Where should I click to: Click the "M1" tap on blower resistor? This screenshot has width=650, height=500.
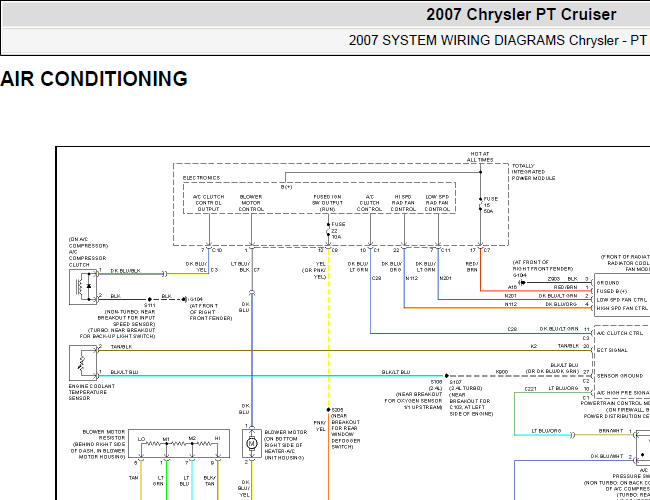coord(166,439)
